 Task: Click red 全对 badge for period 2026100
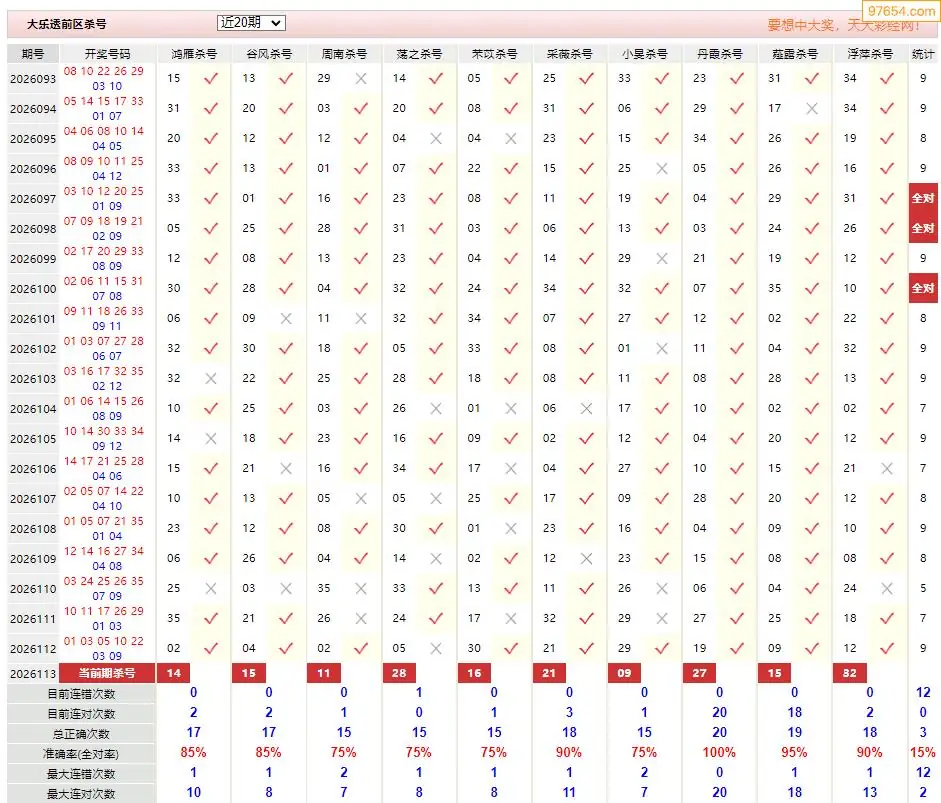click(x=923, y=288)
